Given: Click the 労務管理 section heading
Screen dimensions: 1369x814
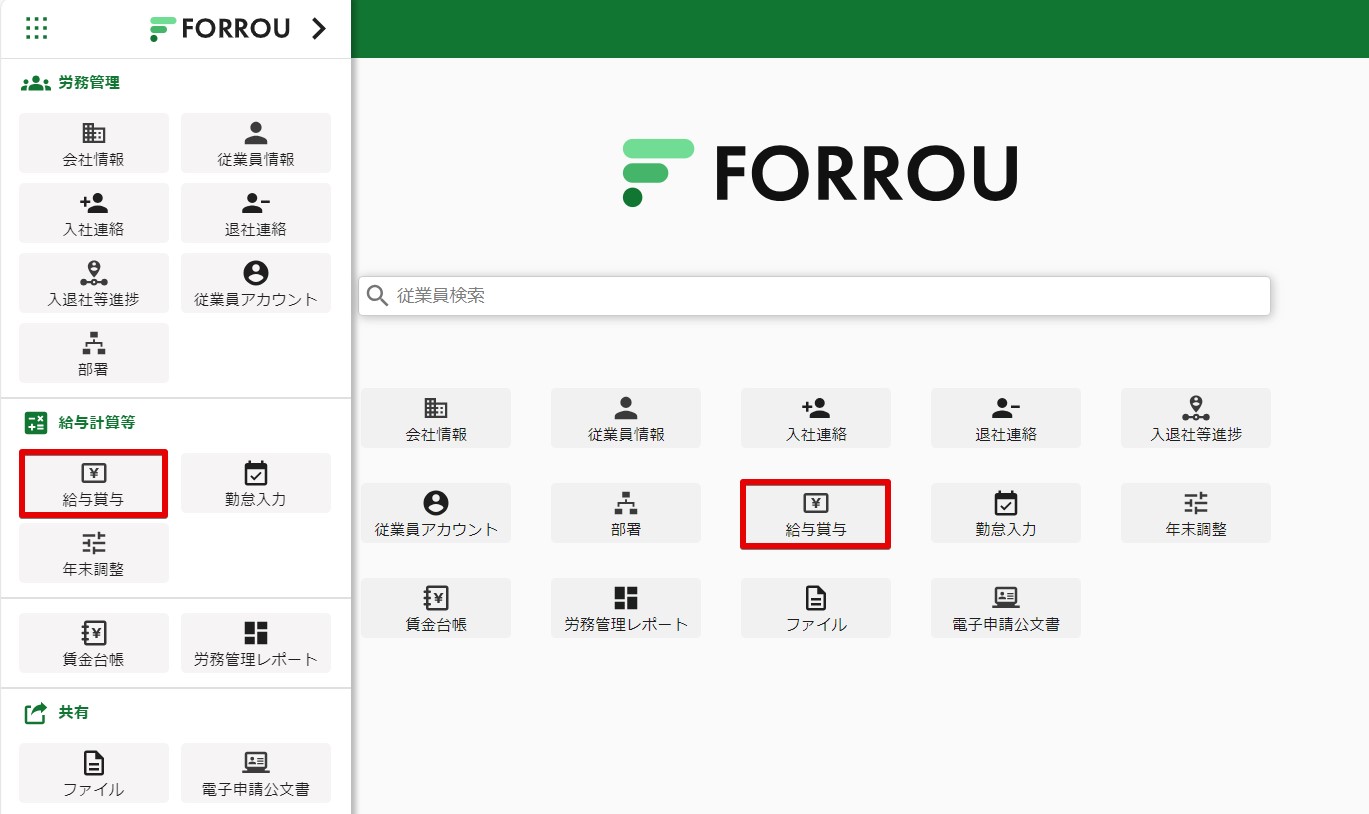Looking at the screenshot, I should click(71, 83).
